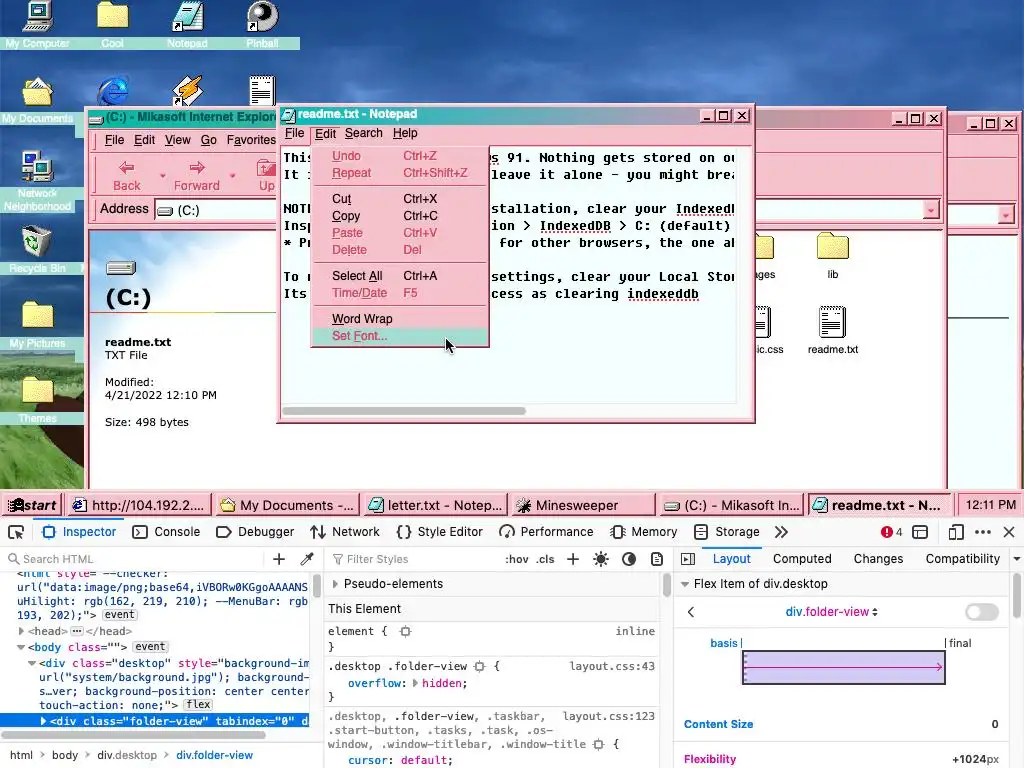Collapse the sidebar pane toggle icon
The height and width of the screenshot is (768, 1024).
point(688,559)
